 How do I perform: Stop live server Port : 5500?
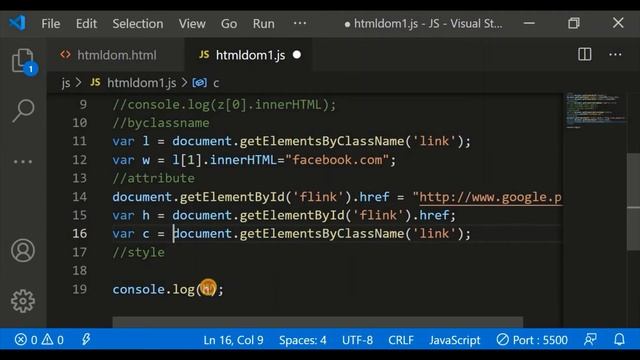[x=532, y=340]
